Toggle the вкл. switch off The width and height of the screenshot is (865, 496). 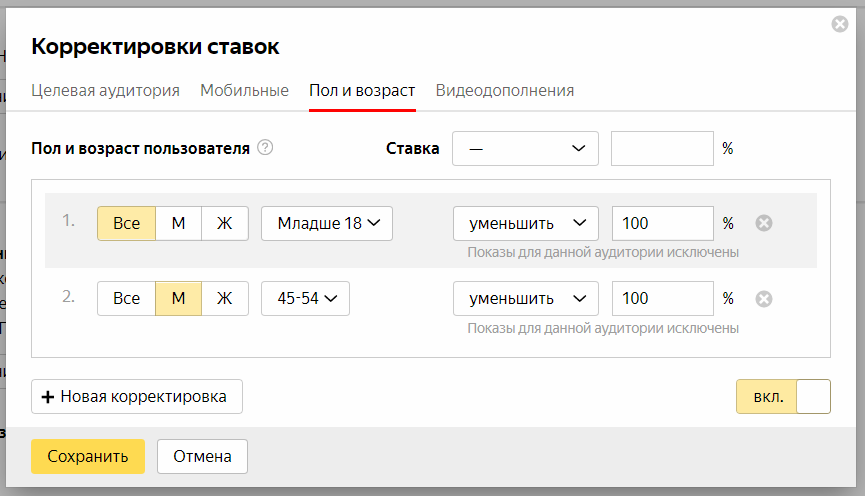783,397
